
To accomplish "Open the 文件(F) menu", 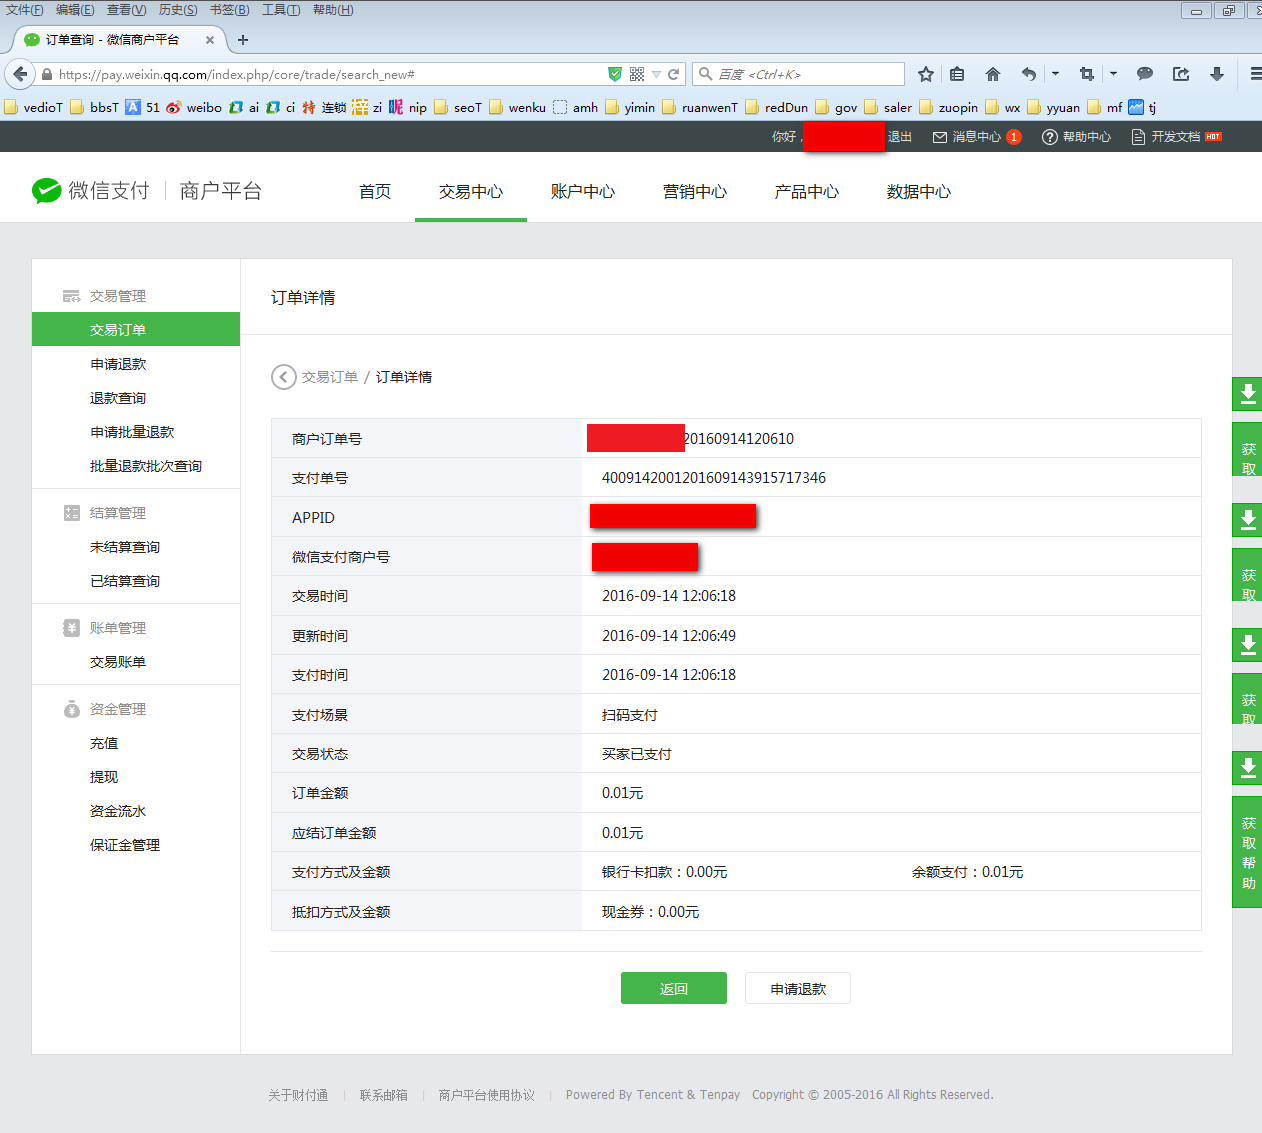I will tap(25, 10).
